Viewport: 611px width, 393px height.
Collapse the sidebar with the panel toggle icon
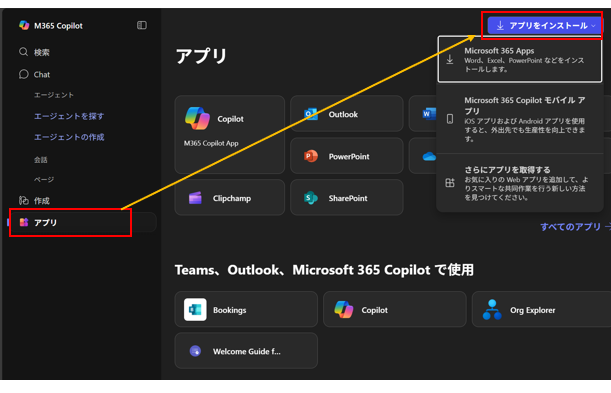(x=142, y=25)
